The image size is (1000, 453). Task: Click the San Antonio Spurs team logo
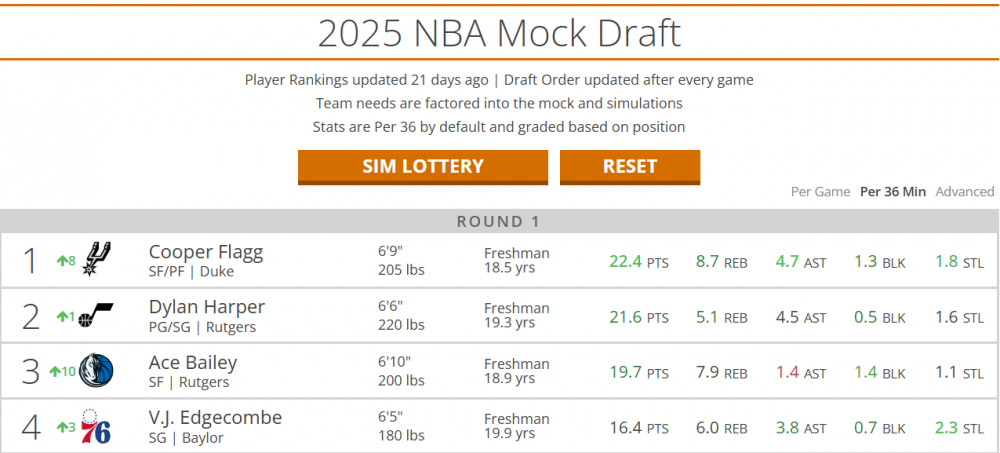(x=96, y=260)
